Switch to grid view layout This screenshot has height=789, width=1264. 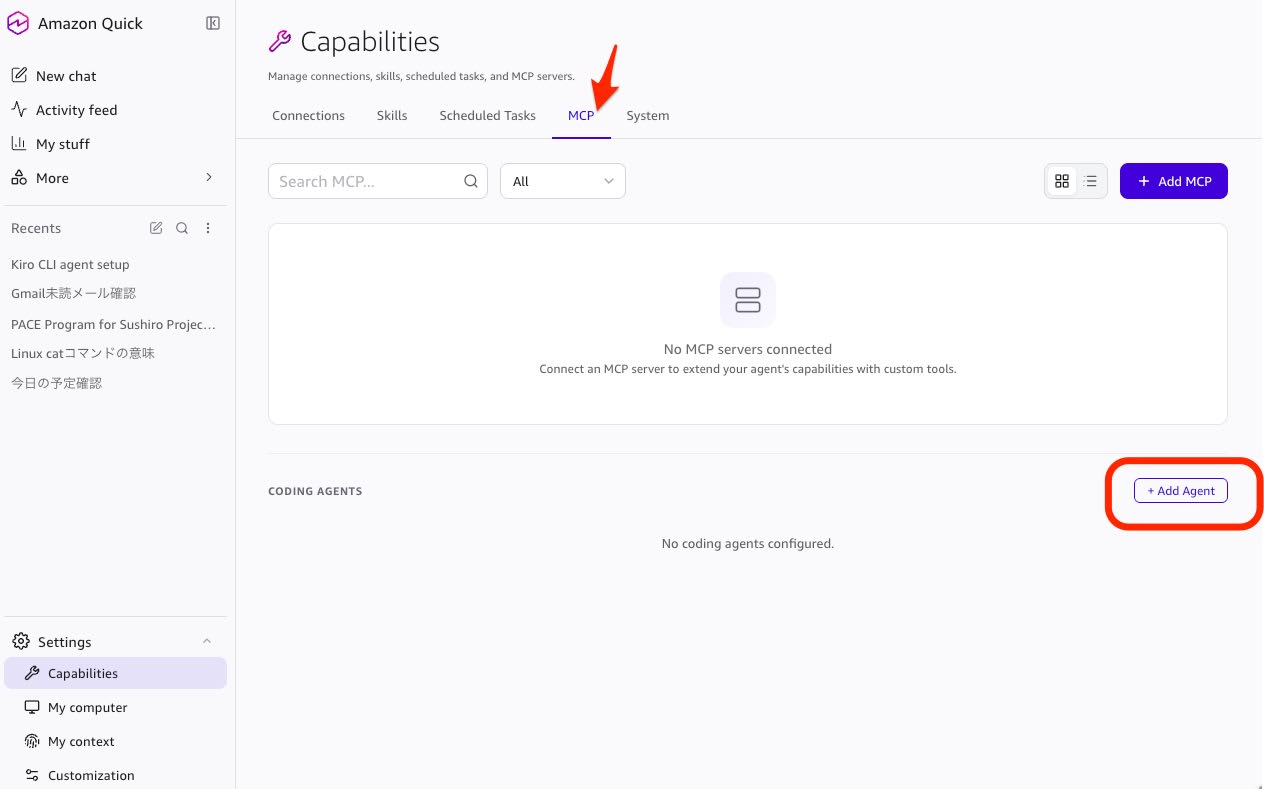[1062, 181]
